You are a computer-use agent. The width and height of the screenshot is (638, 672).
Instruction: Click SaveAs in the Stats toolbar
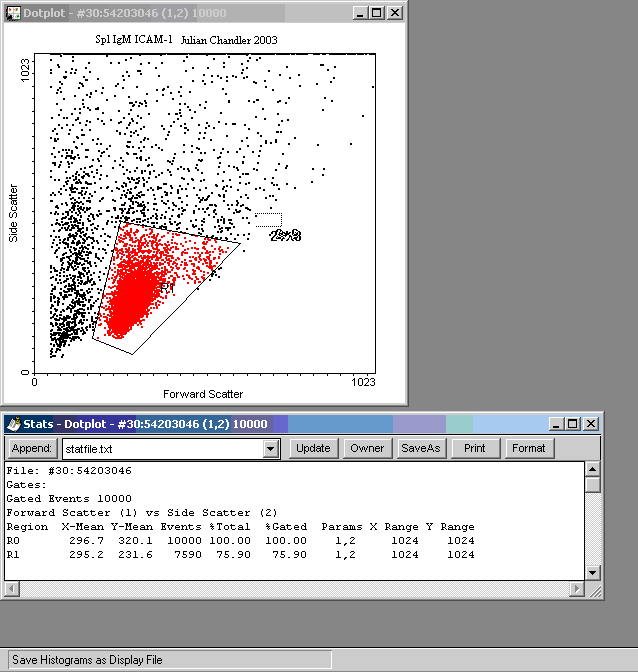[420, 448]
